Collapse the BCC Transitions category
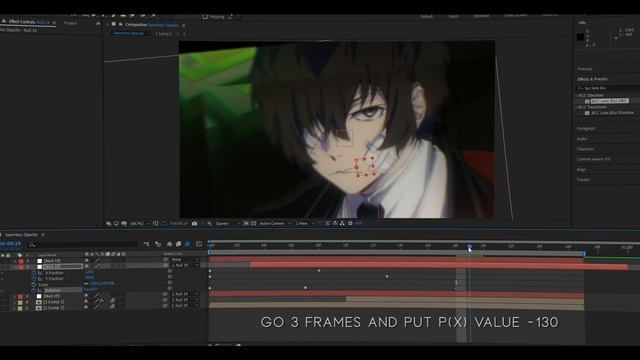Screen dimensions: 640x360 coord(577,107)
